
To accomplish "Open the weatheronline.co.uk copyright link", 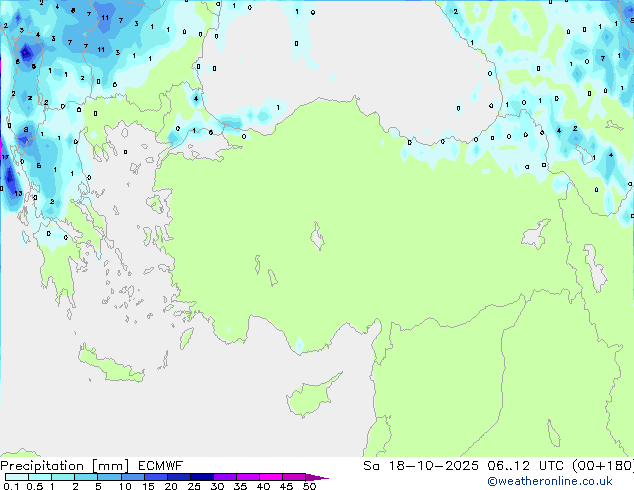I will coord(550,481).
